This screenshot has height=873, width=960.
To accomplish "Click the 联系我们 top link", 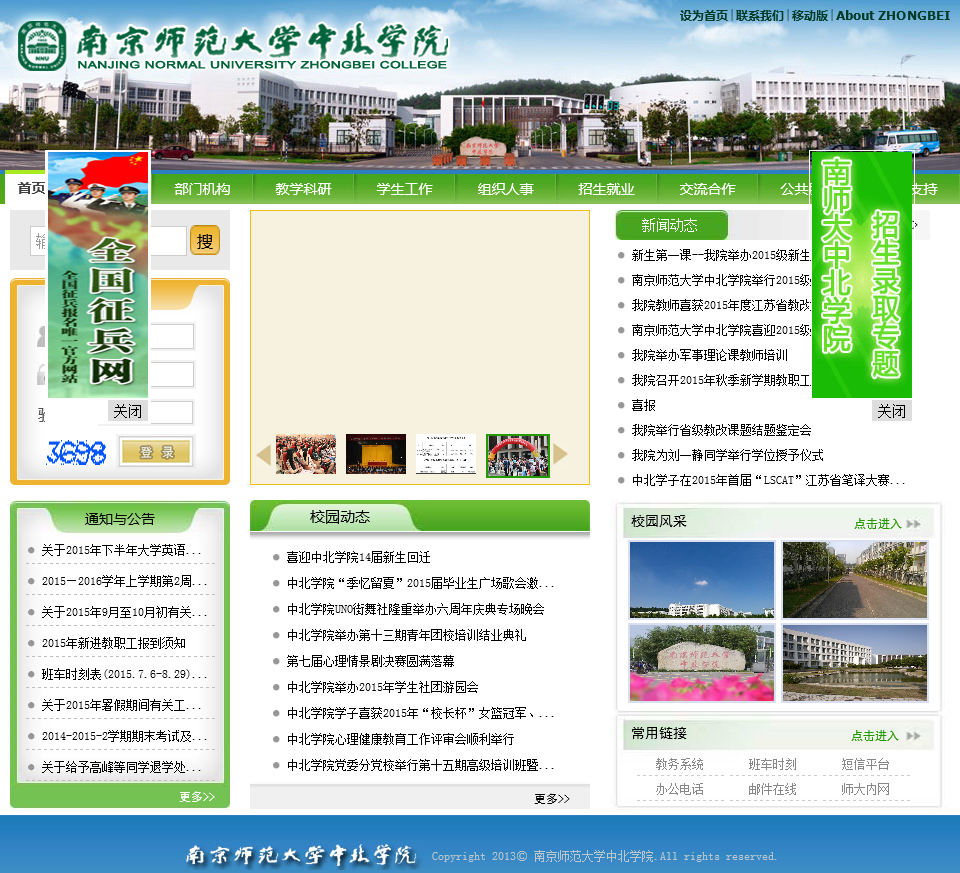I will pyautogui.click(x=760, y=16).
